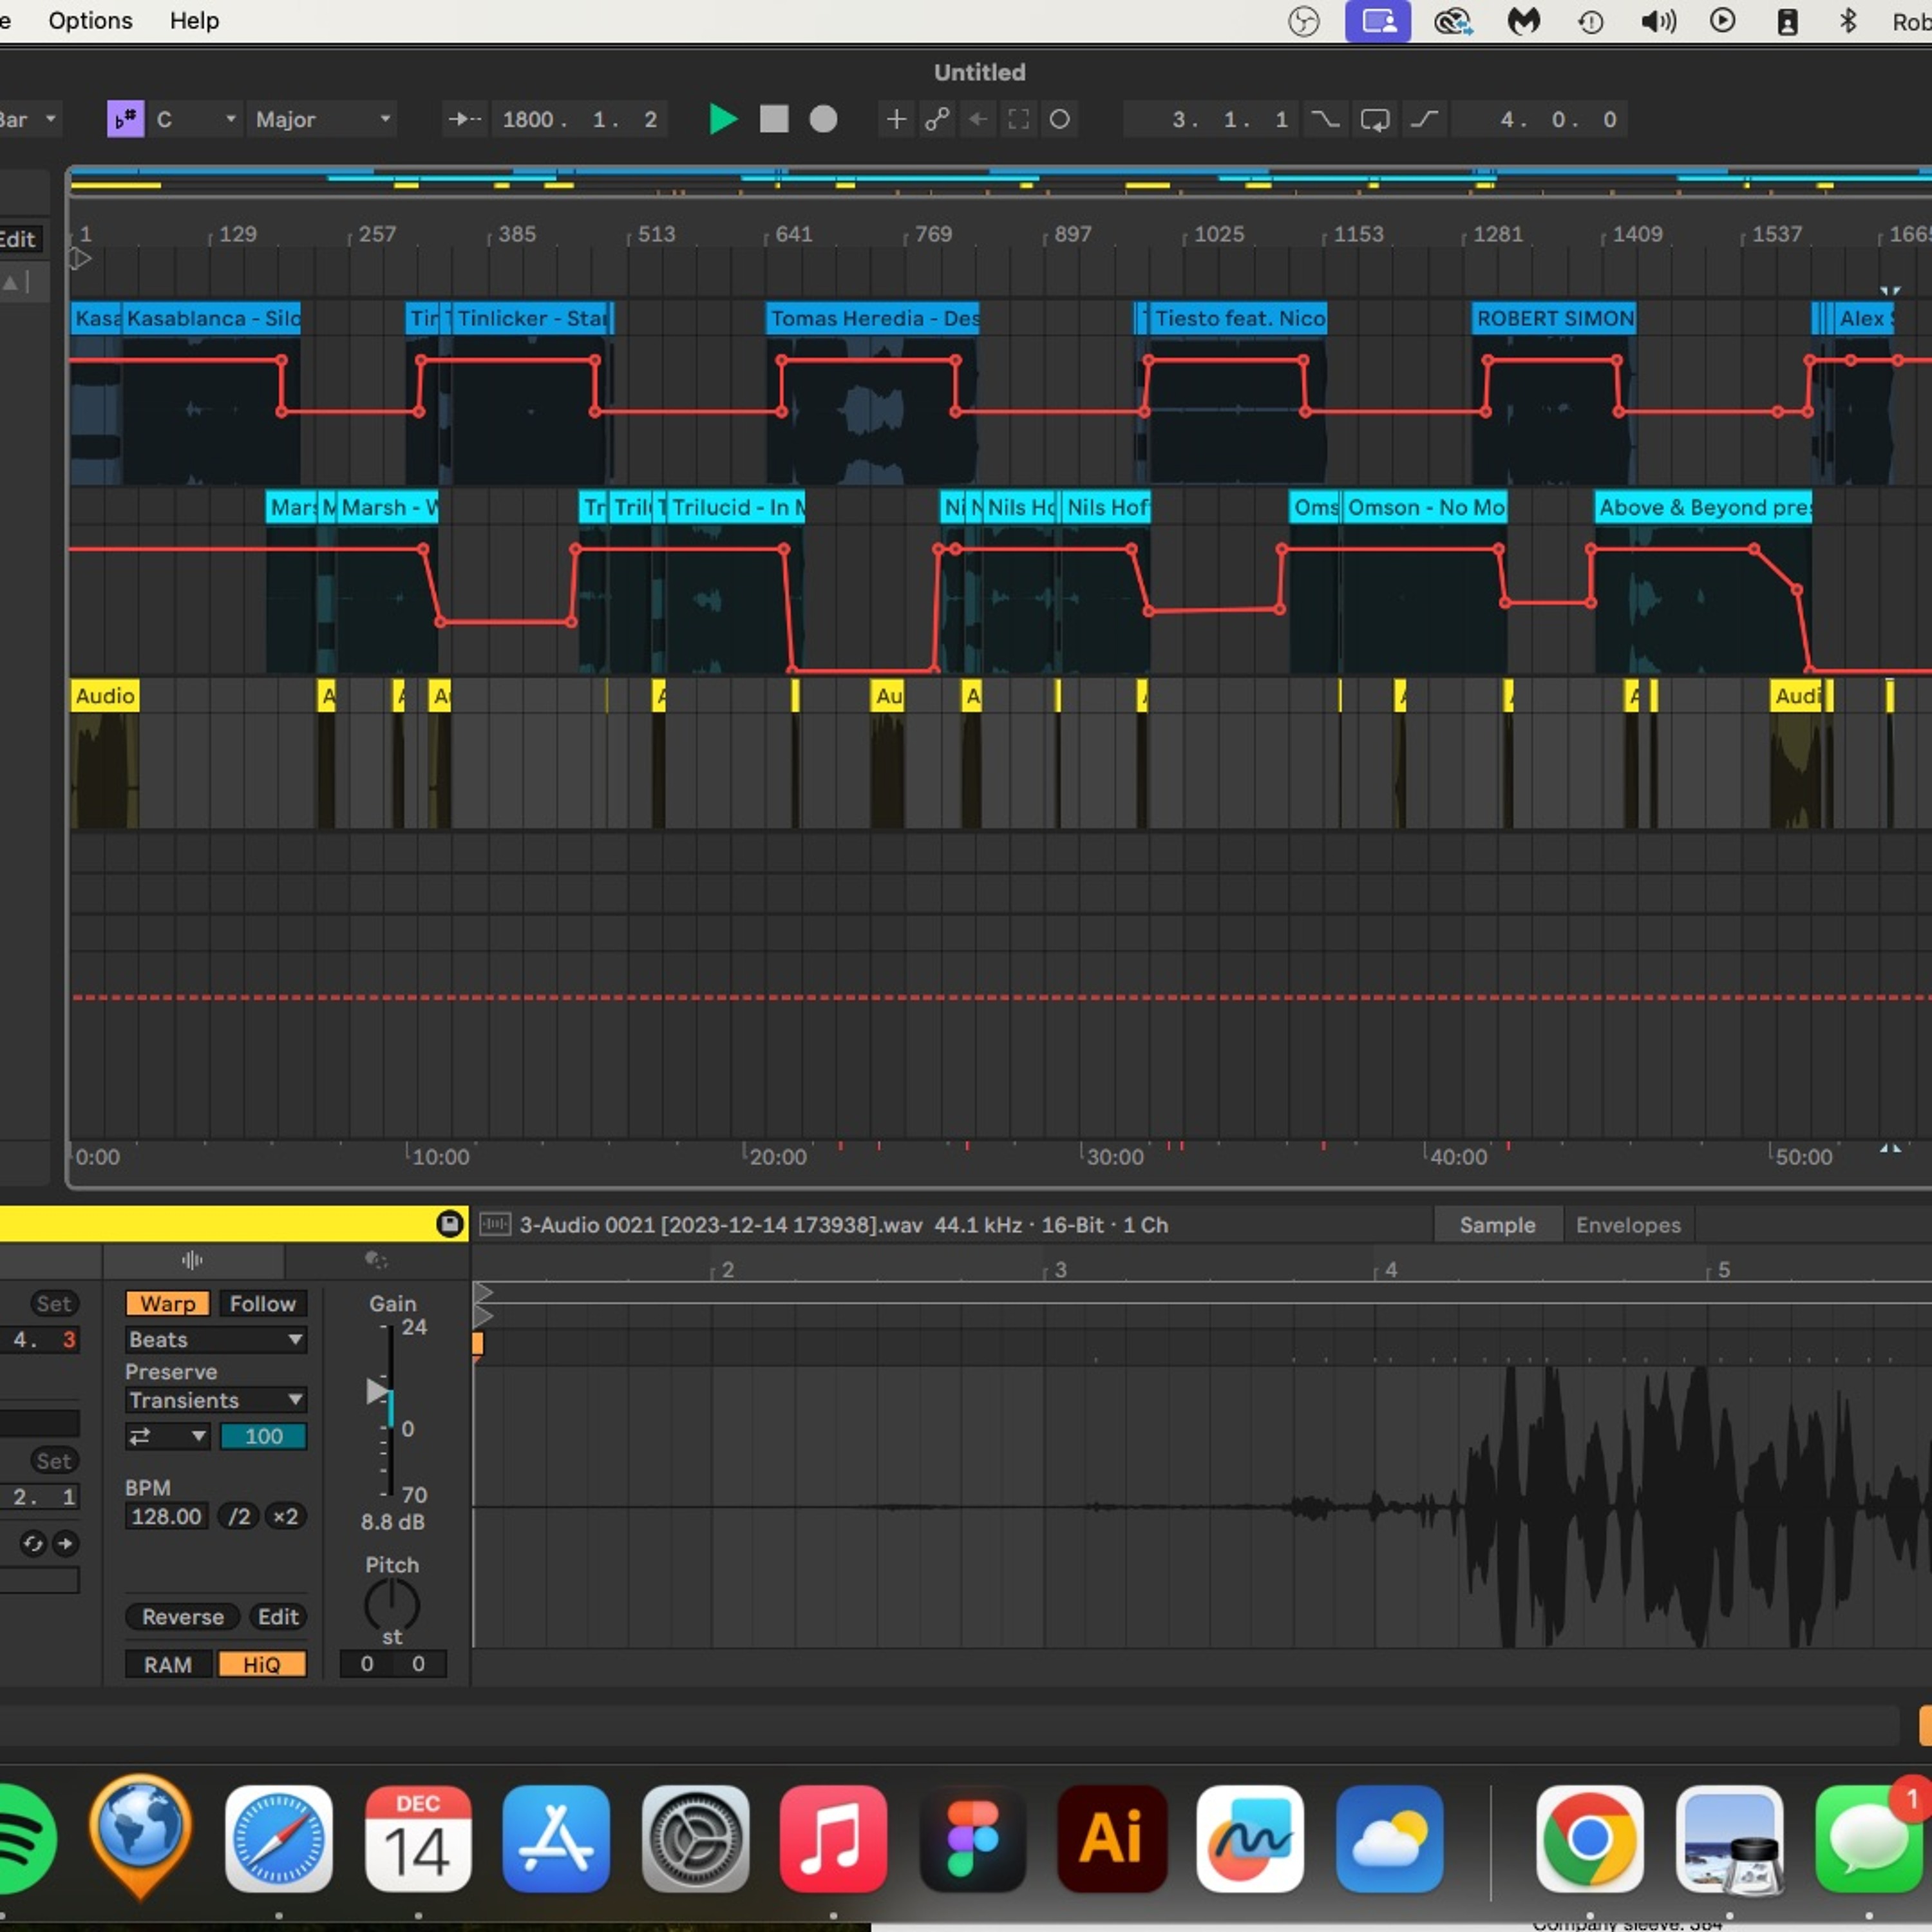Open the Major scale dropdown
Screen dimensions: 1932x1932
[x=323, y=119]
